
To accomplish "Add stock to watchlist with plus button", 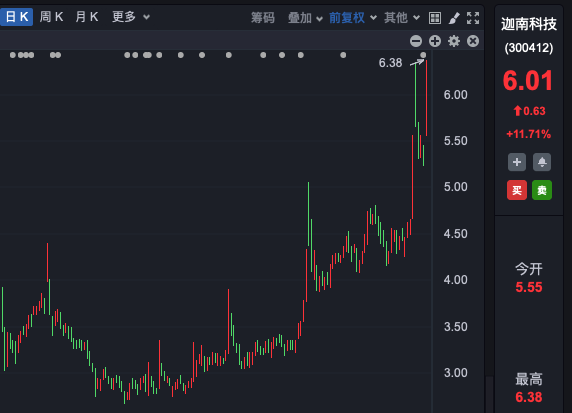I will (517, 162).
